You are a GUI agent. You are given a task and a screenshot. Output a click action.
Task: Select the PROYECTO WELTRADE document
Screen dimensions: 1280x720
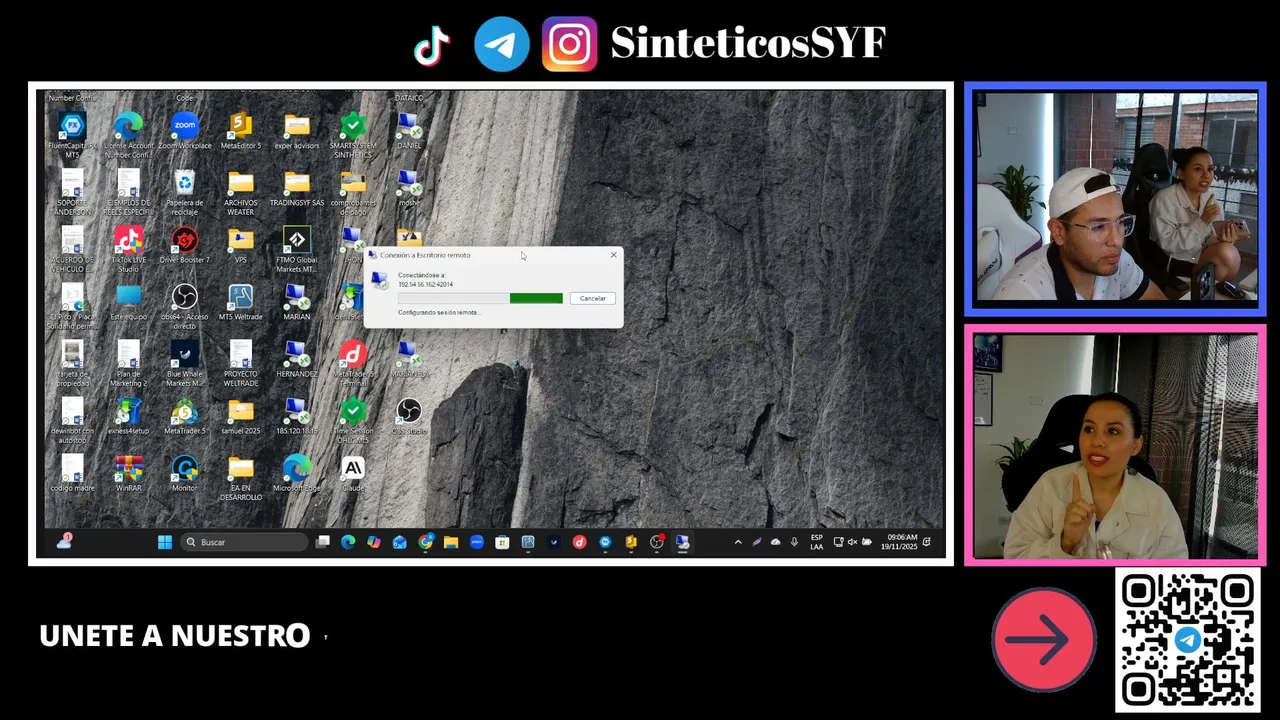240,363
